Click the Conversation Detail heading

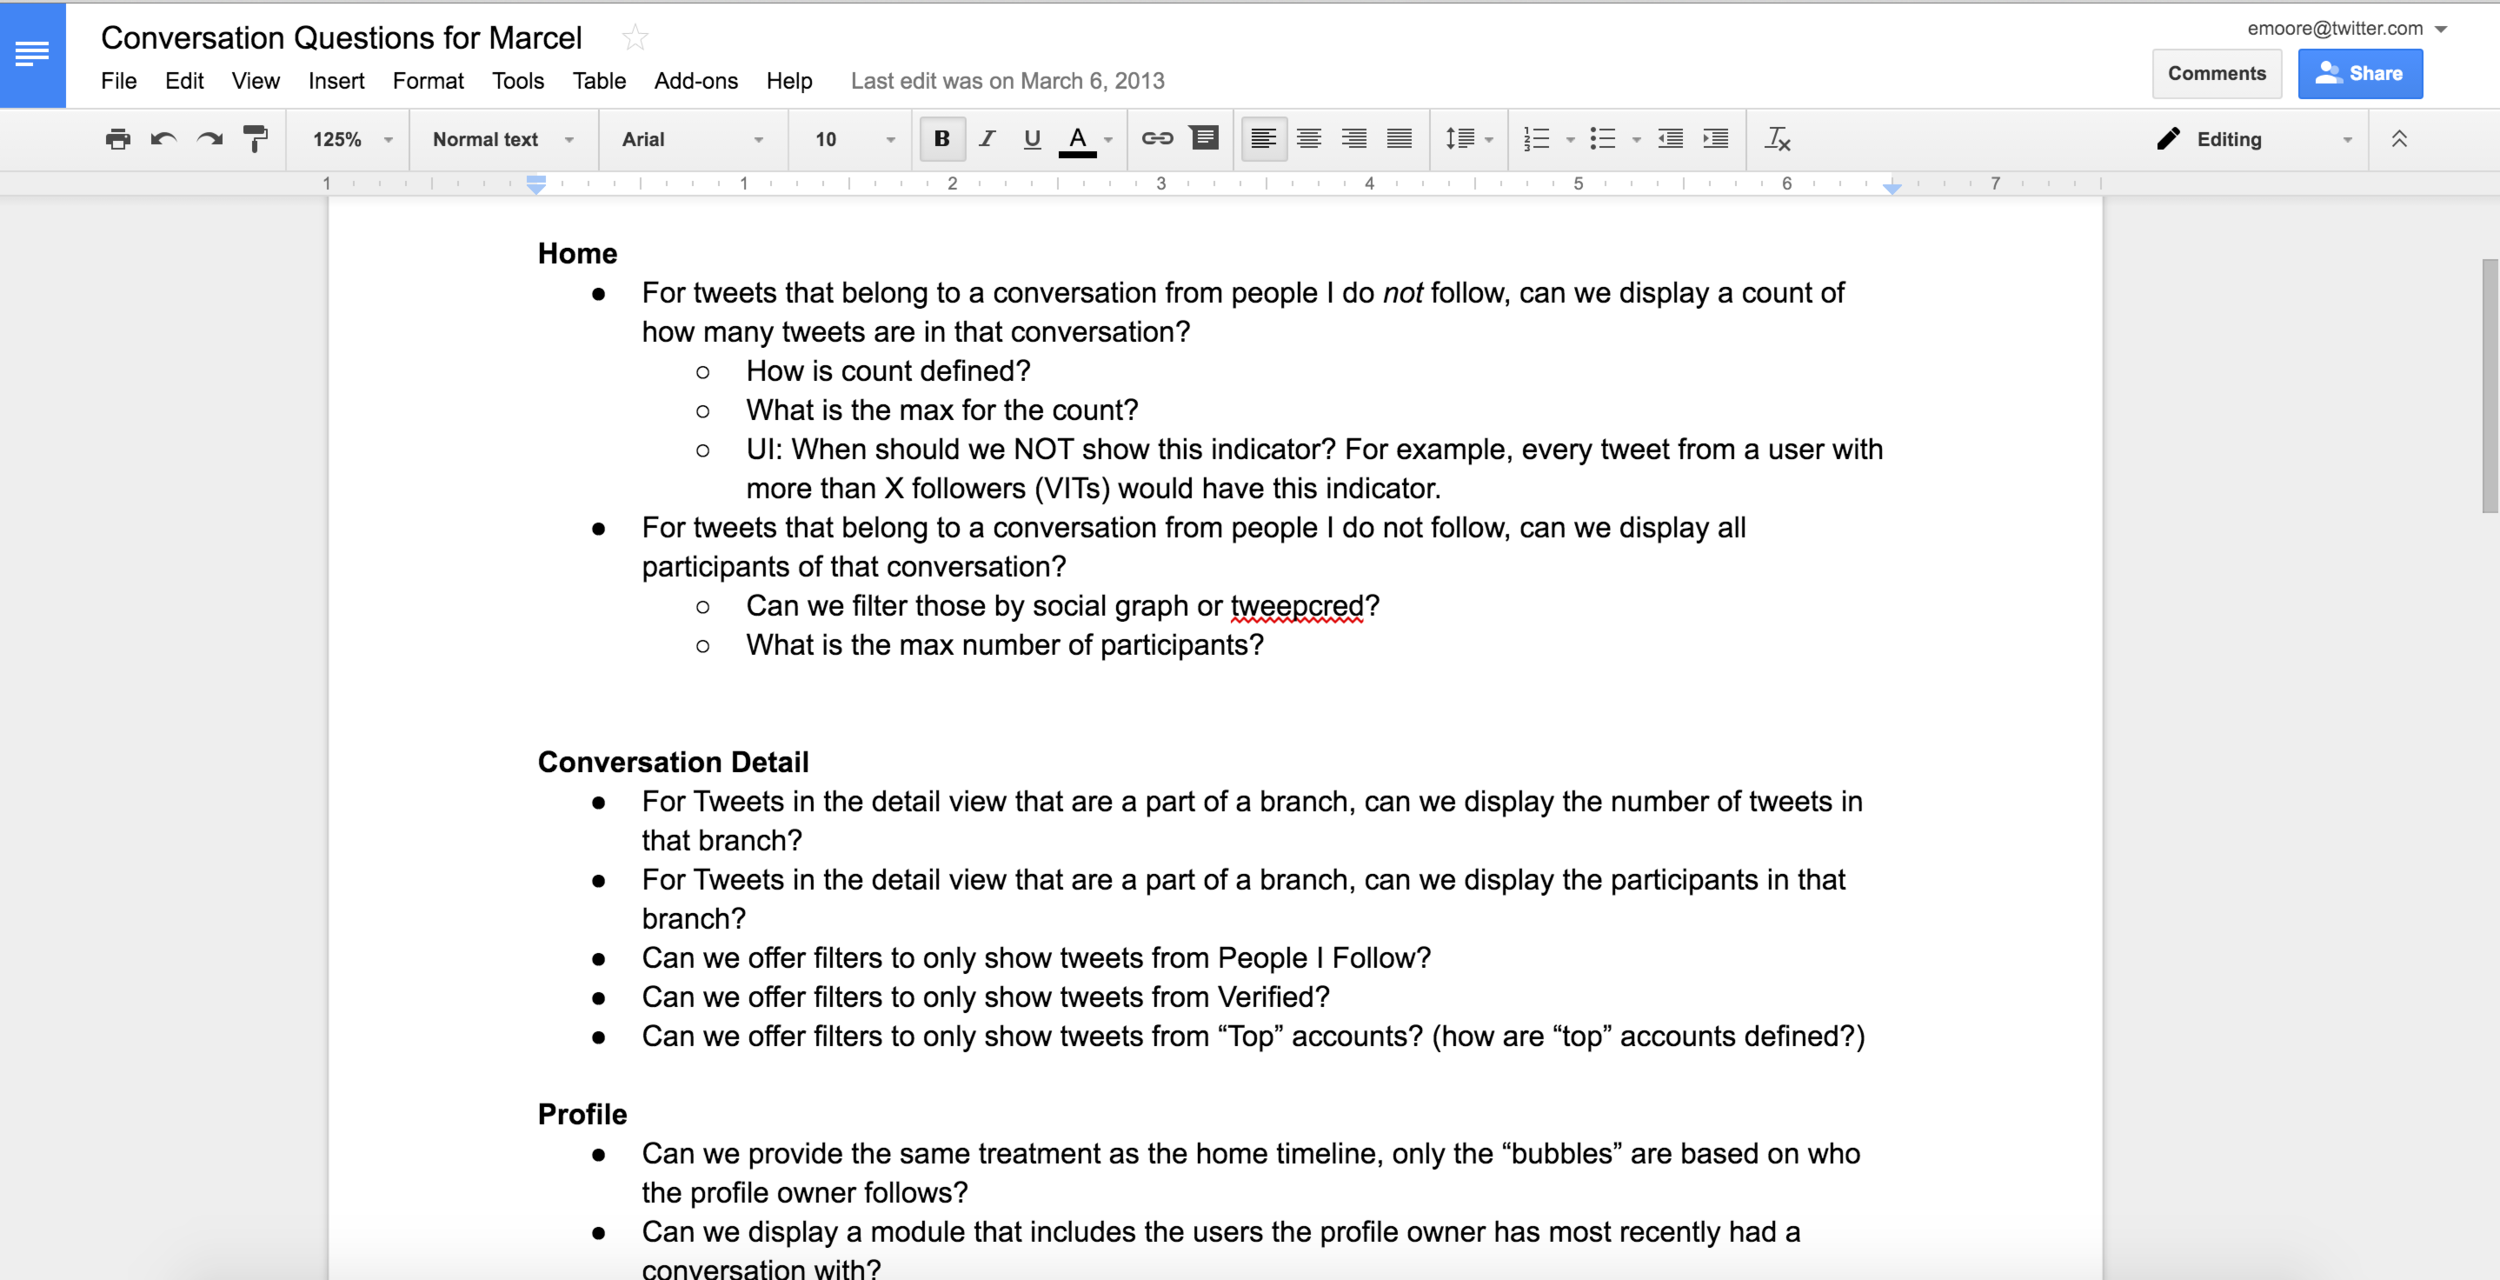673,763
